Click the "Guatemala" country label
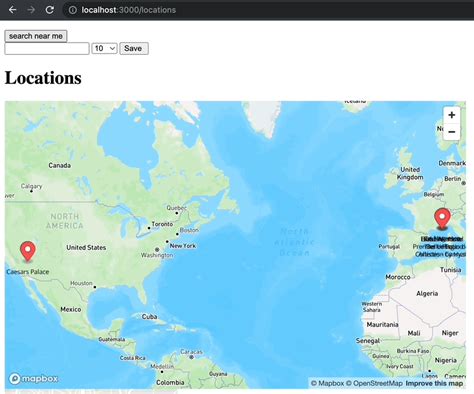This screenshot has width=474, height=394. (111, 339)
